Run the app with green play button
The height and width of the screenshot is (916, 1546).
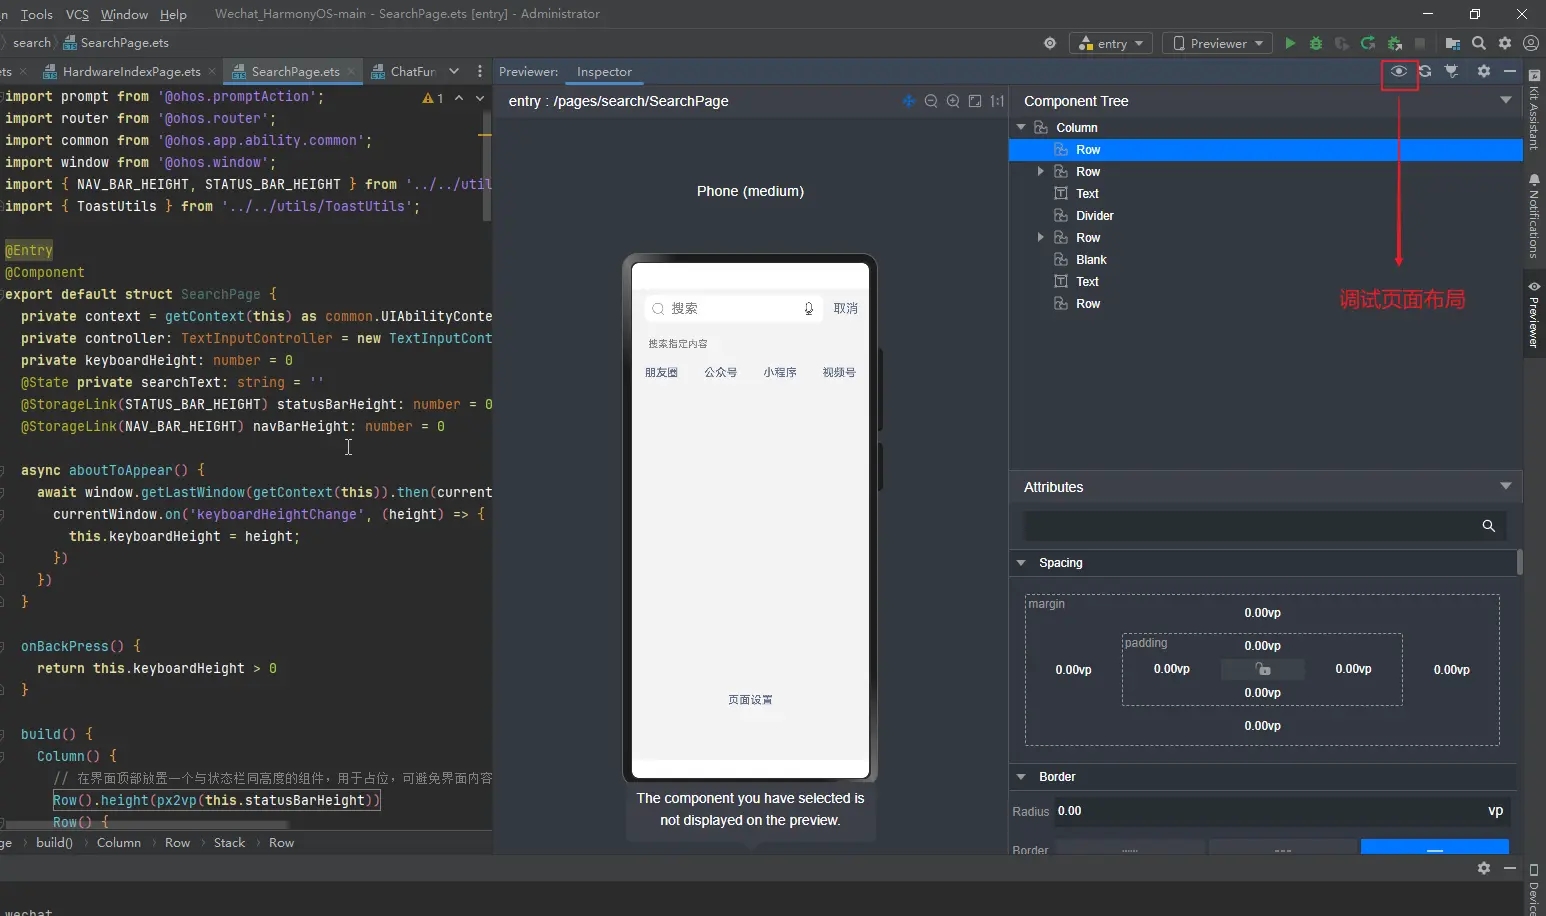point(1290,43)
